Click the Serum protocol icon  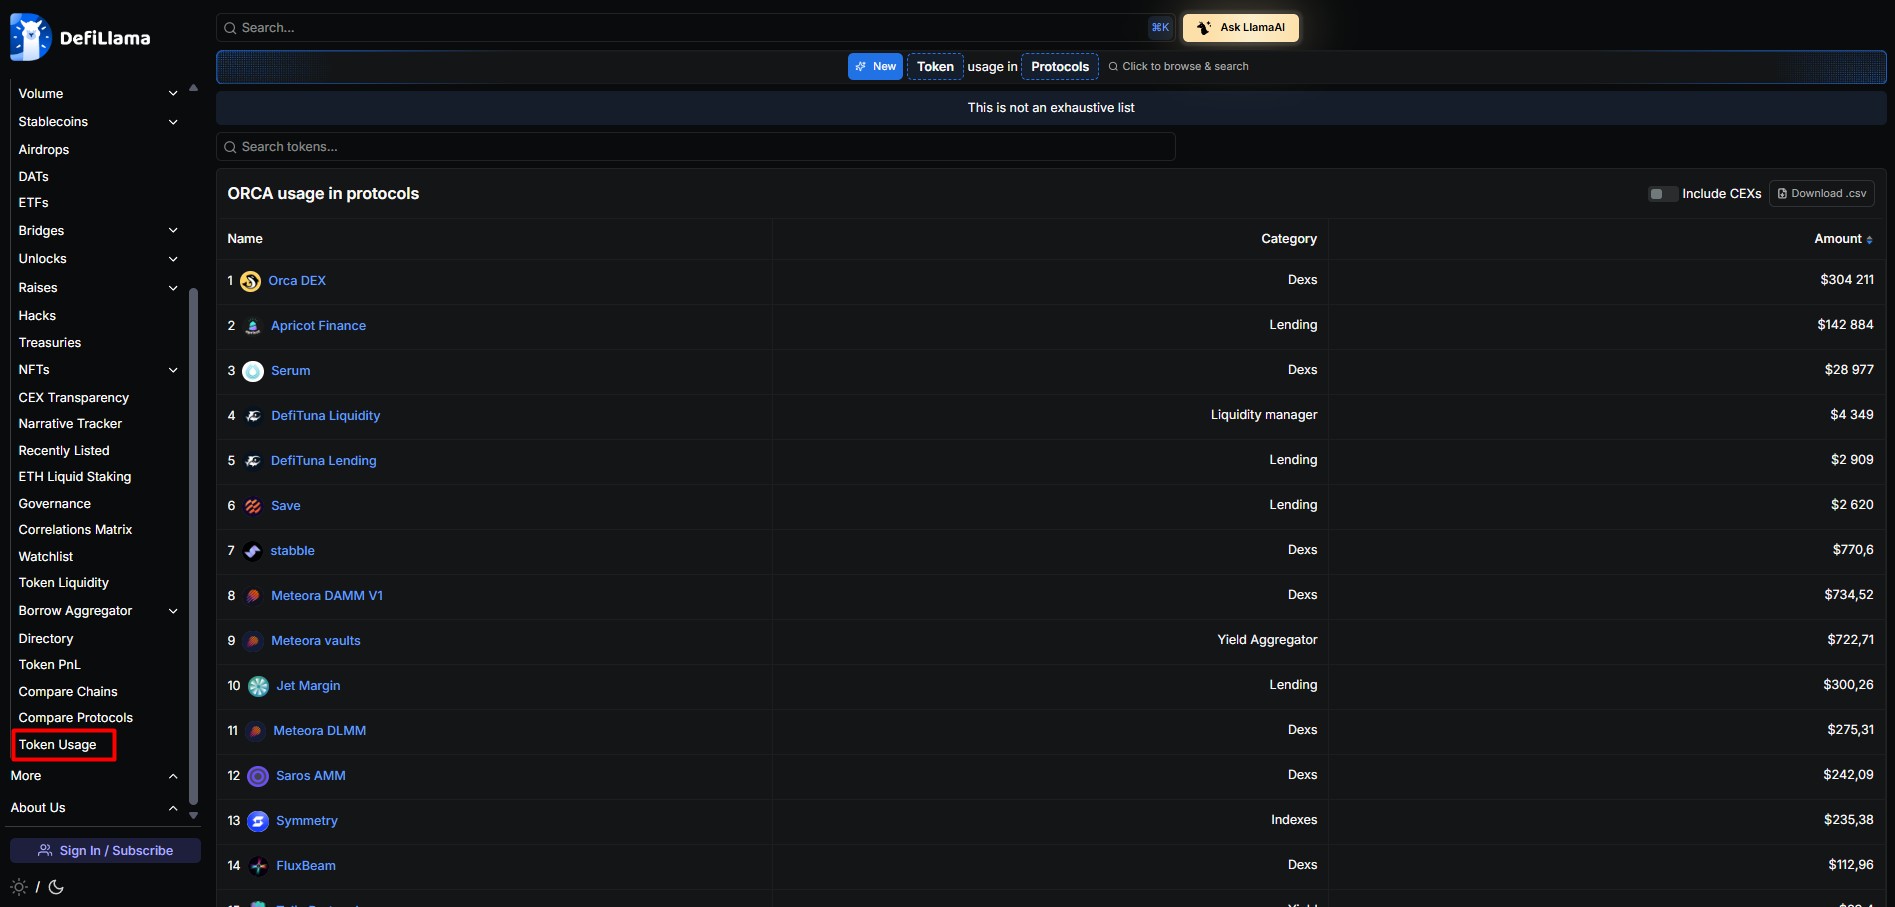coord(253,371)
